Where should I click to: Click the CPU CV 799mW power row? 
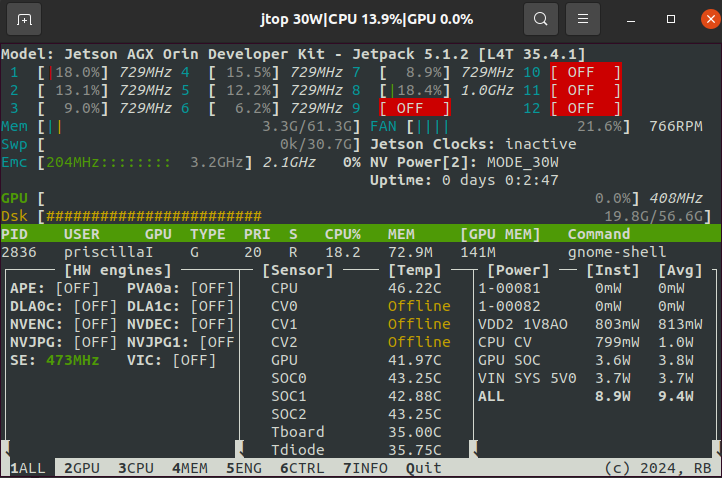click(x=586, y=342)
